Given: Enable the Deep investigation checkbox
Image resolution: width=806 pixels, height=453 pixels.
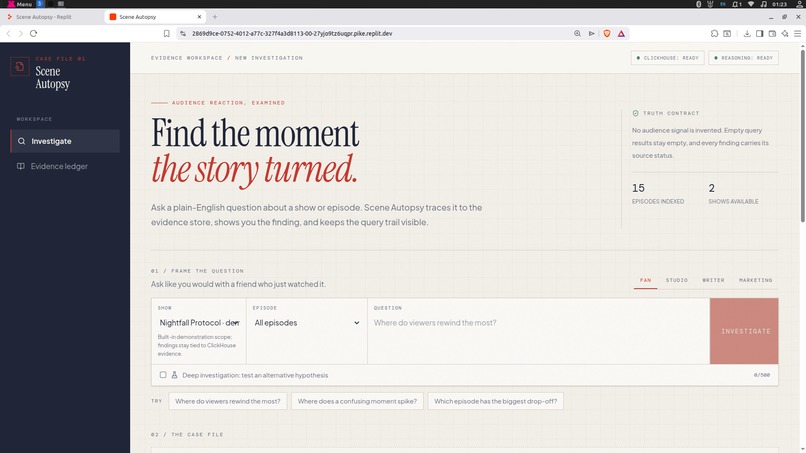Looking at the screenshot, I should (163, 375).
